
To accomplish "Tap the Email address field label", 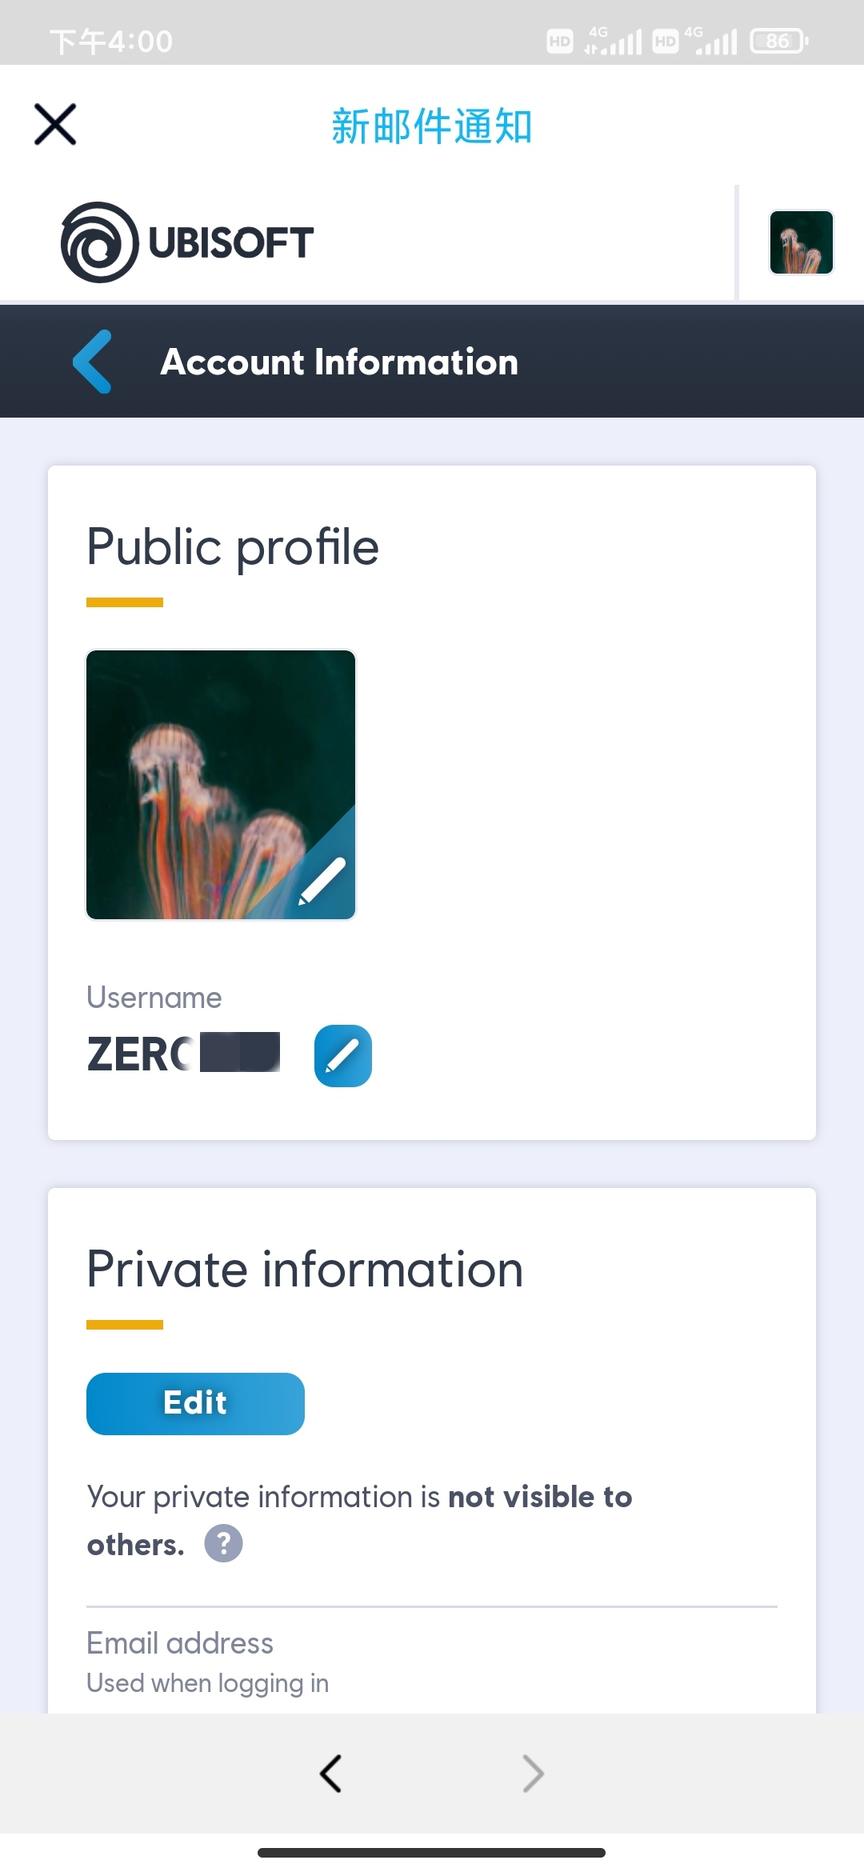I will 180,1643.
